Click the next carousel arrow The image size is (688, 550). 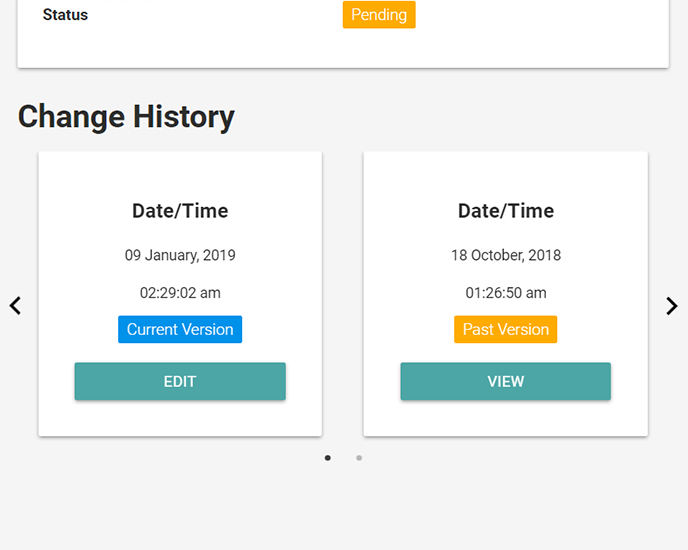pos(672,306)
